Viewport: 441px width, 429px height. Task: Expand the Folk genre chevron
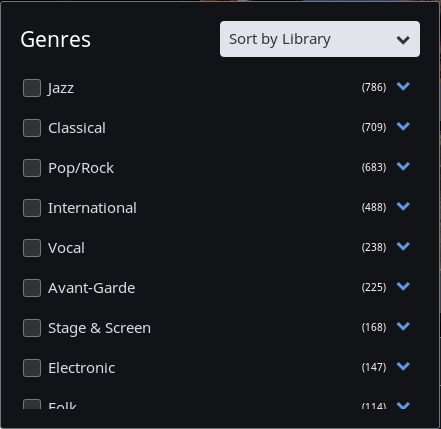tap(403, 405)
